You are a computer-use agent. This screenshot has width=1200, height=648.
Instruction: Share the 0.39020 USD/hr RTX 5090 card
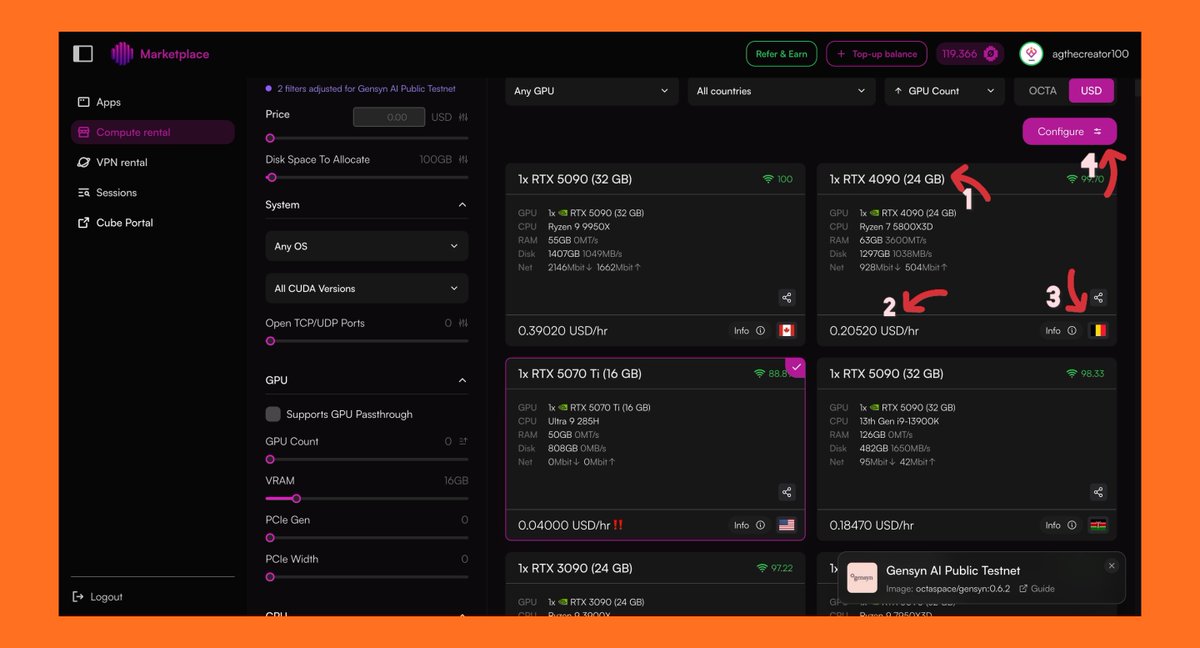787,297
